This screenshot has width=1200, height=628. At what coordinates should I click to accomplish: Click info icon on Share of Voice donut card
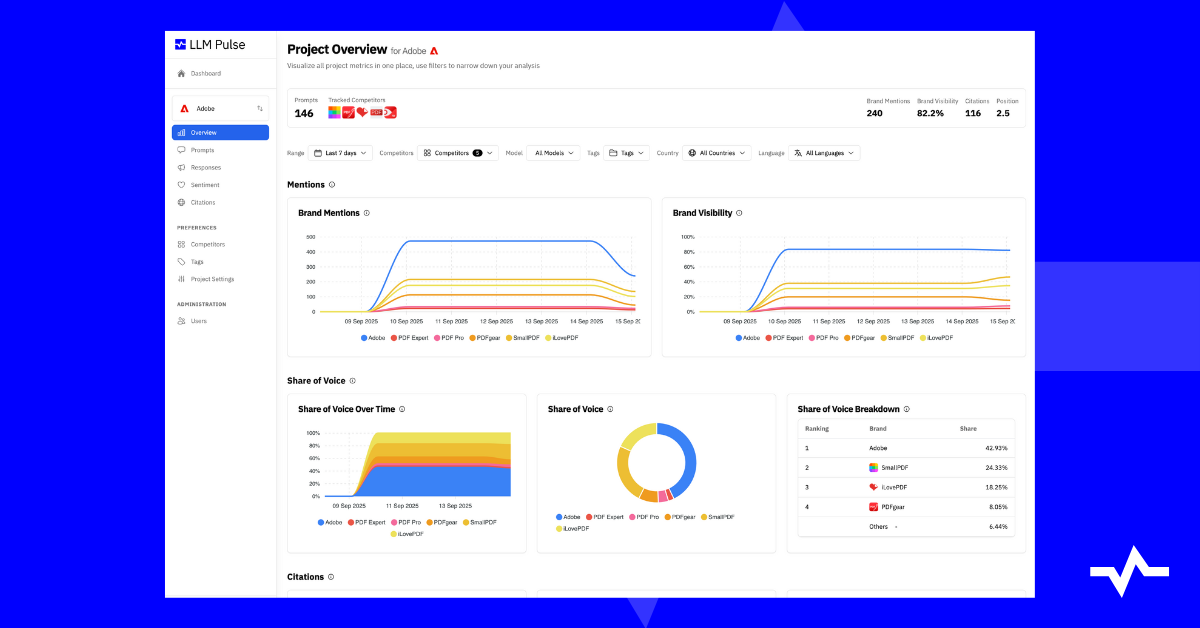pyautogui.click(x=610, y=409)
